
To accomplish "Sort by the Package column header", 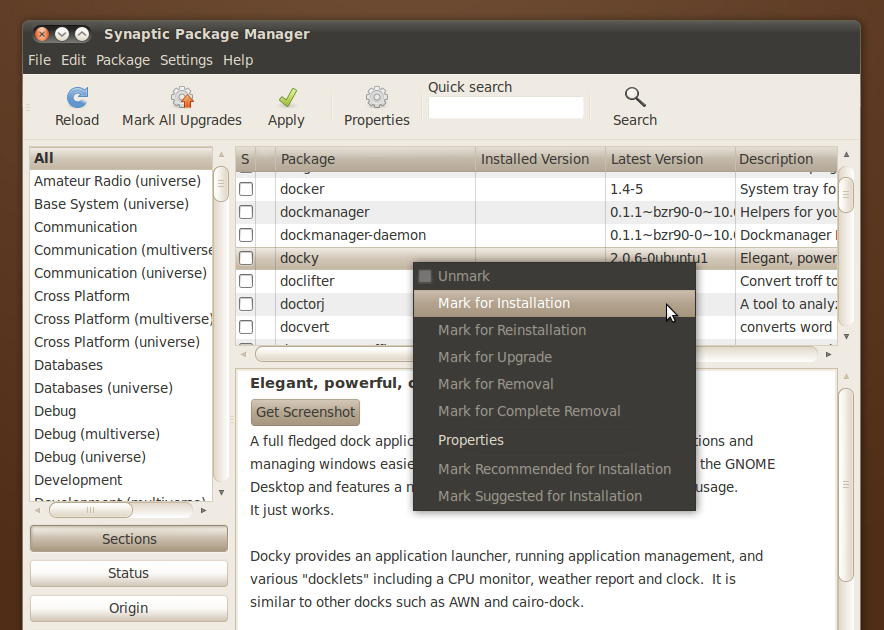I will tap(375, 159).
